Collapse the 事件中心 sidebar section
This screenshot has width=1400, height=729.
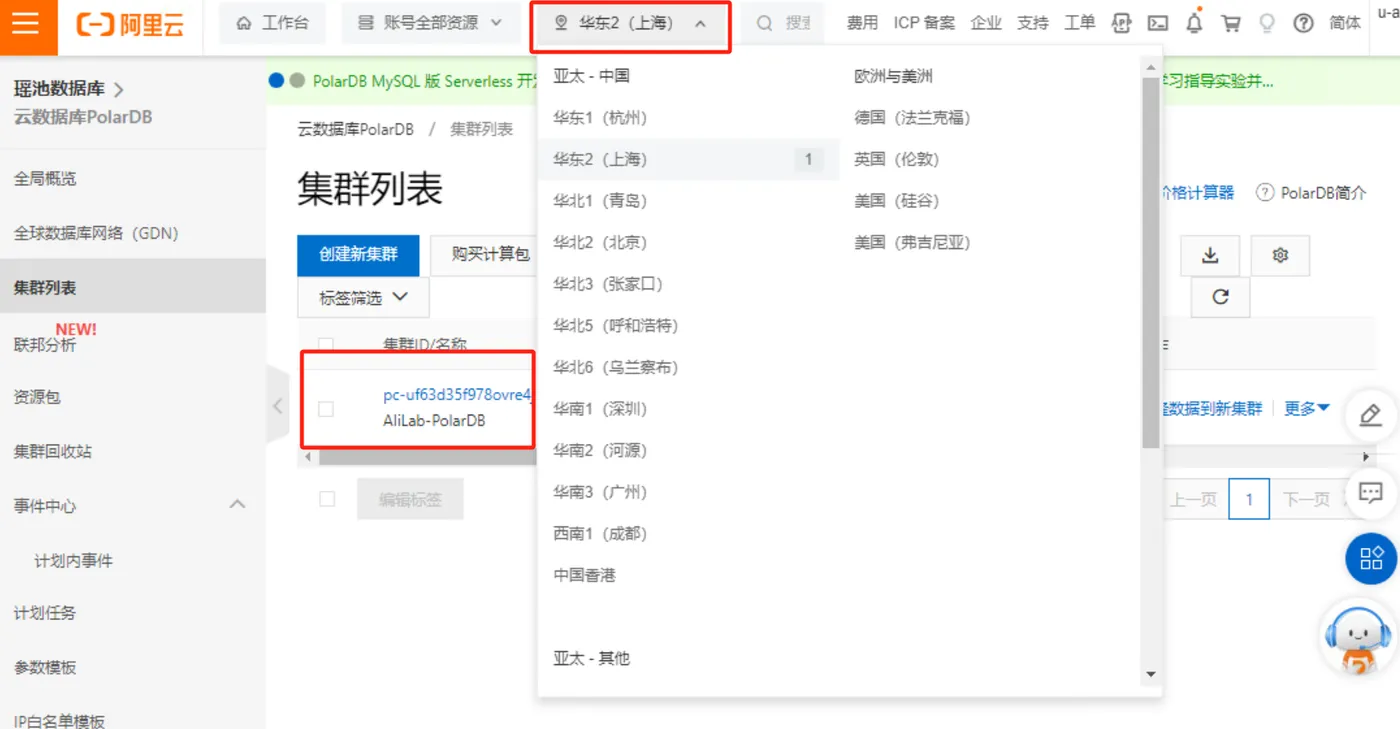click(x=237, y=505)
